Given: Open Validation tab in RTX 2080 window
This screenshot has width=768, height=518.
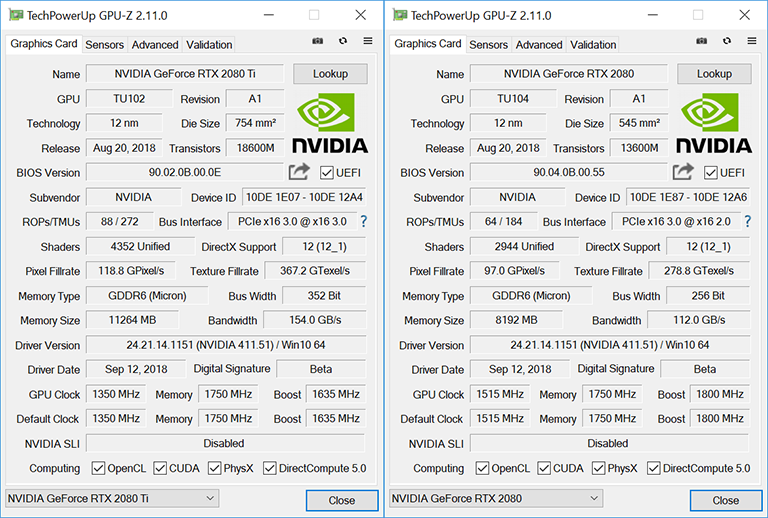Looking at the screenshot, I should click(593, 45).
